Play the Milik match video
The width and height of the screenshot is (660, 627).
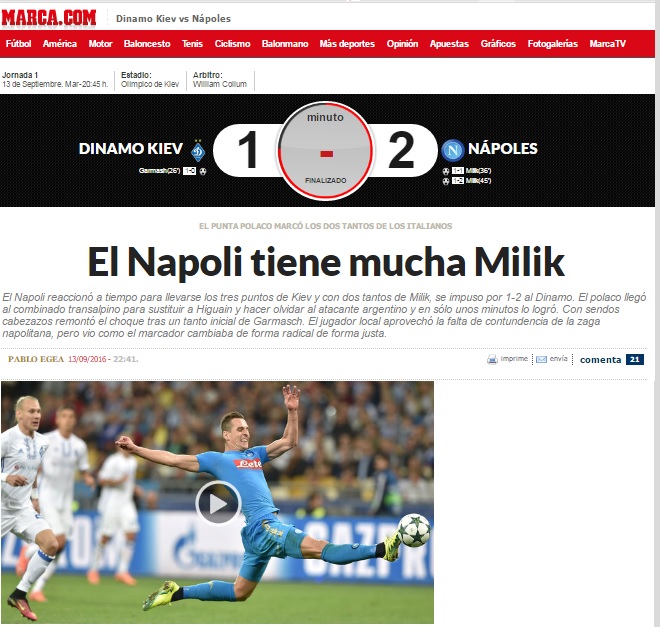218,503
